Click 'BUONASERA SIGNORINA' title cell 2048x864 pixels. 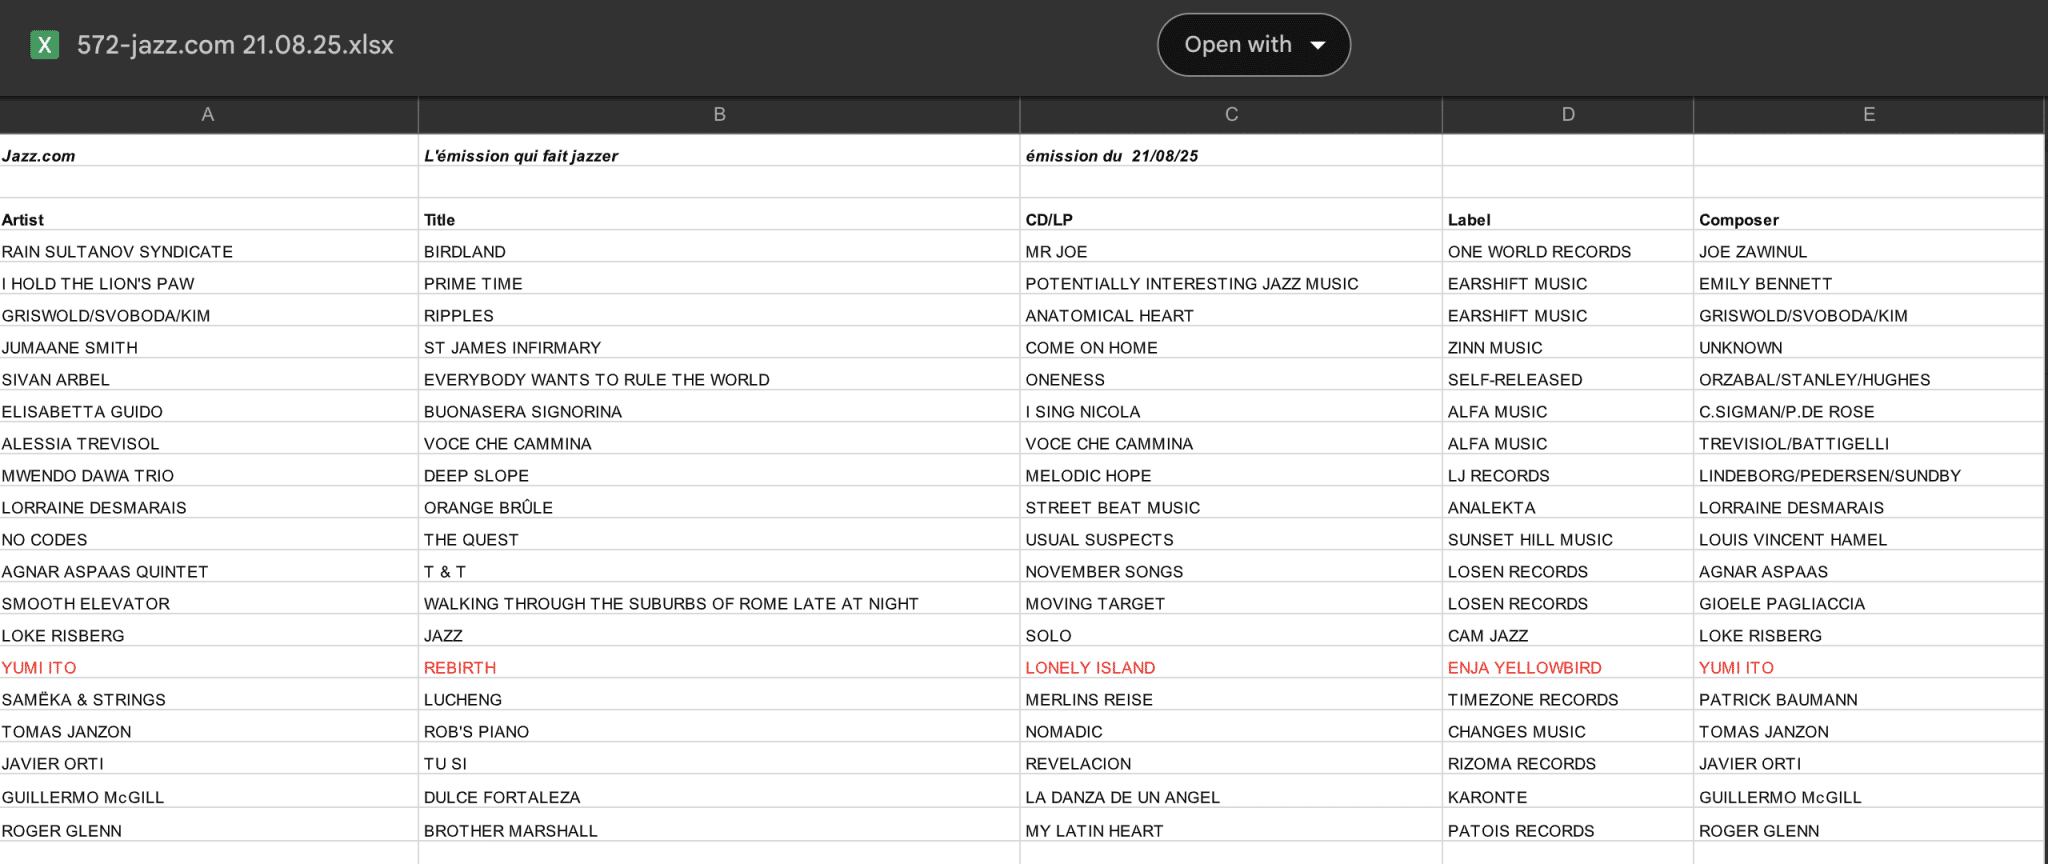[719, 407]
